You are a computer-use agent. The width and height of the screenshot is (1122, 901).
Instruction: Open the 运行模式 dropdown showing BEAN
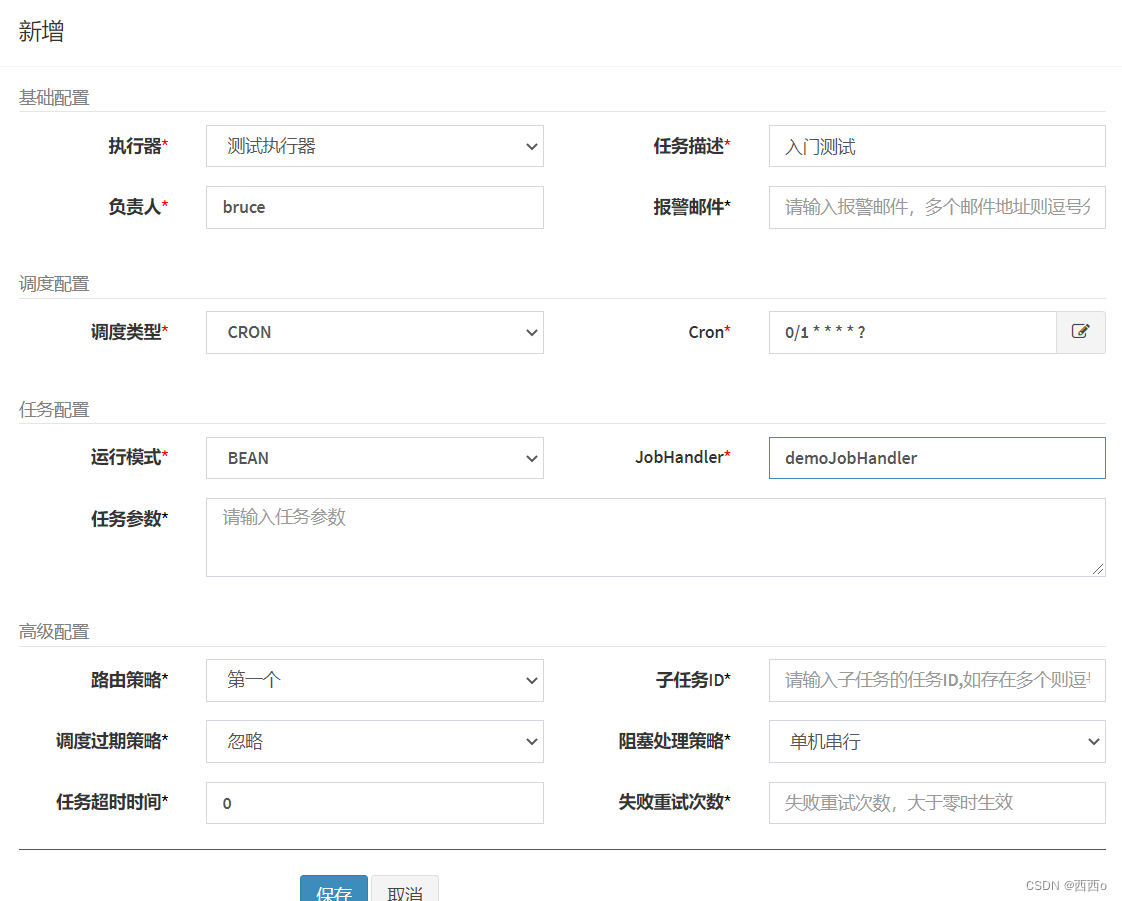click(375, 458)
